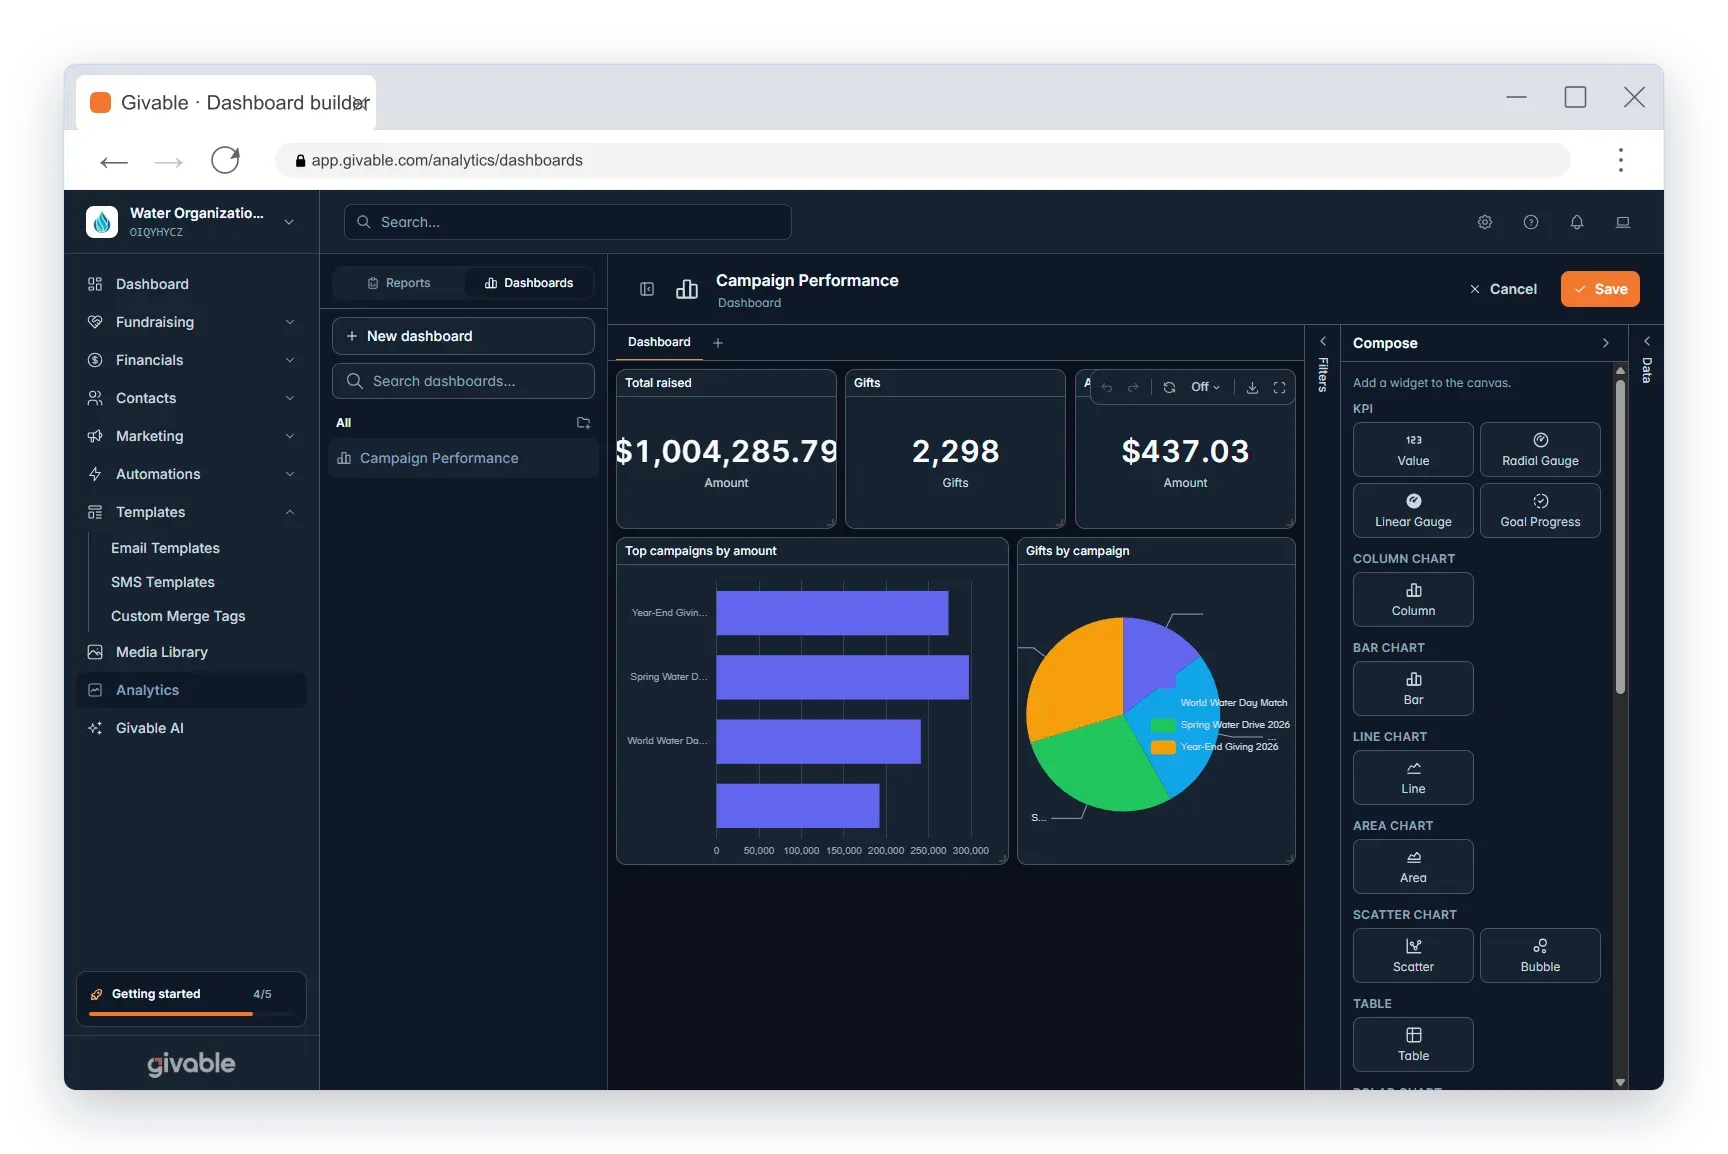Add a Linear Gauge widget
Viewport: 1728px width, 1154px height.
[x=1413, y=510]
